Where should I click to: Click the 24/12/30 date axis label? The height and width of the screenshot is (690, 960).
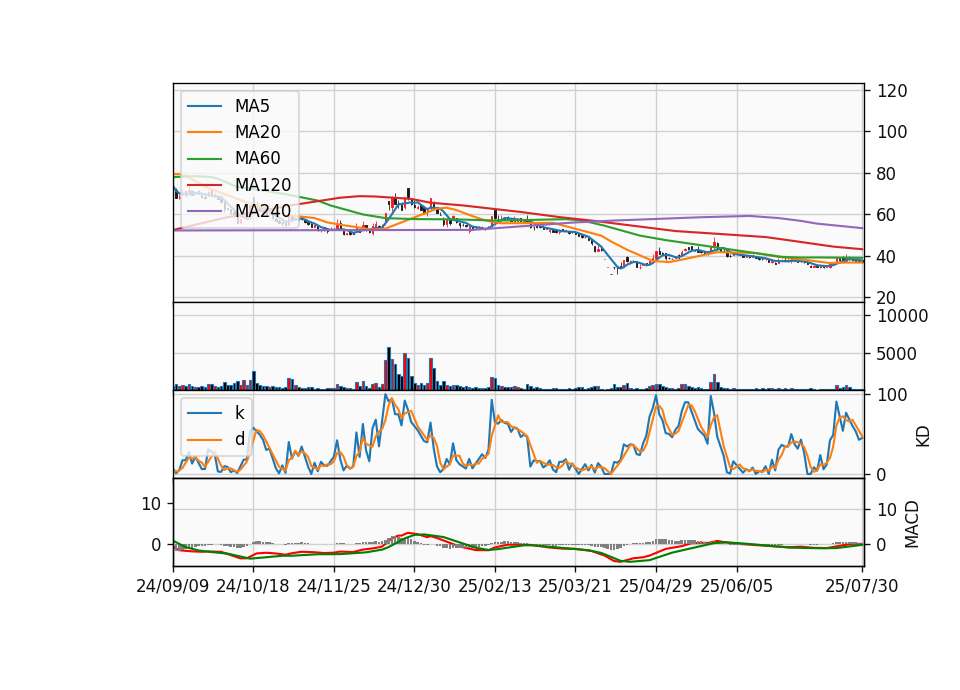(x=414, y=586)
